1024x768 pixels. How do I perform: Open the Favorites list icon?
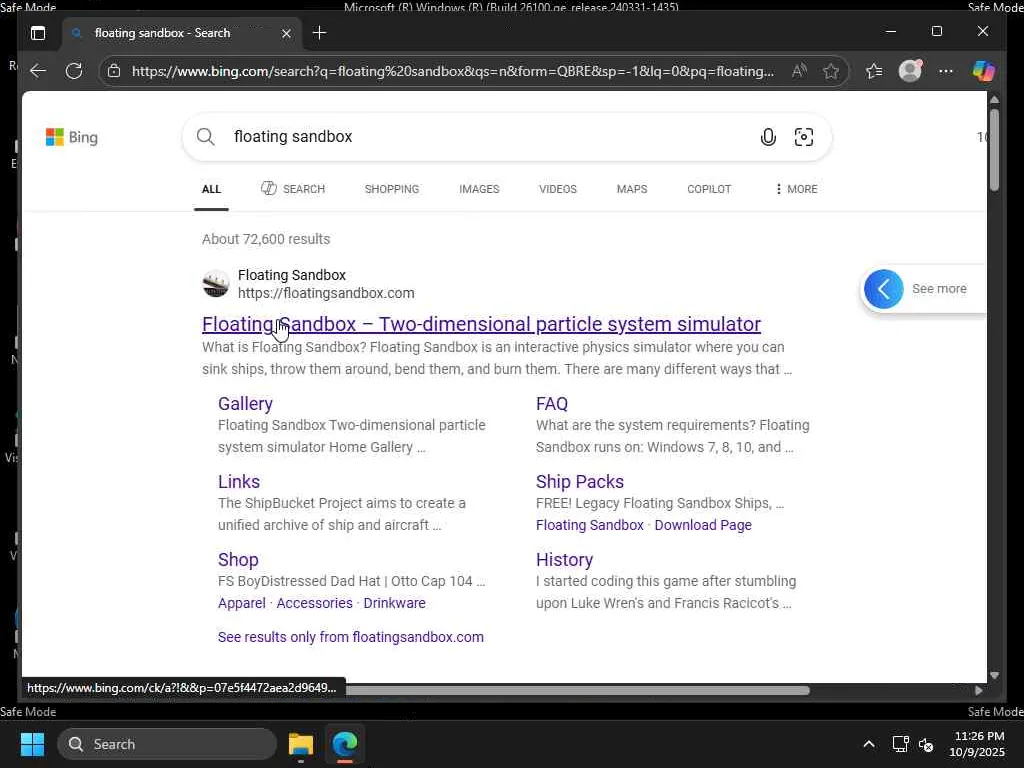coord(874,71)
